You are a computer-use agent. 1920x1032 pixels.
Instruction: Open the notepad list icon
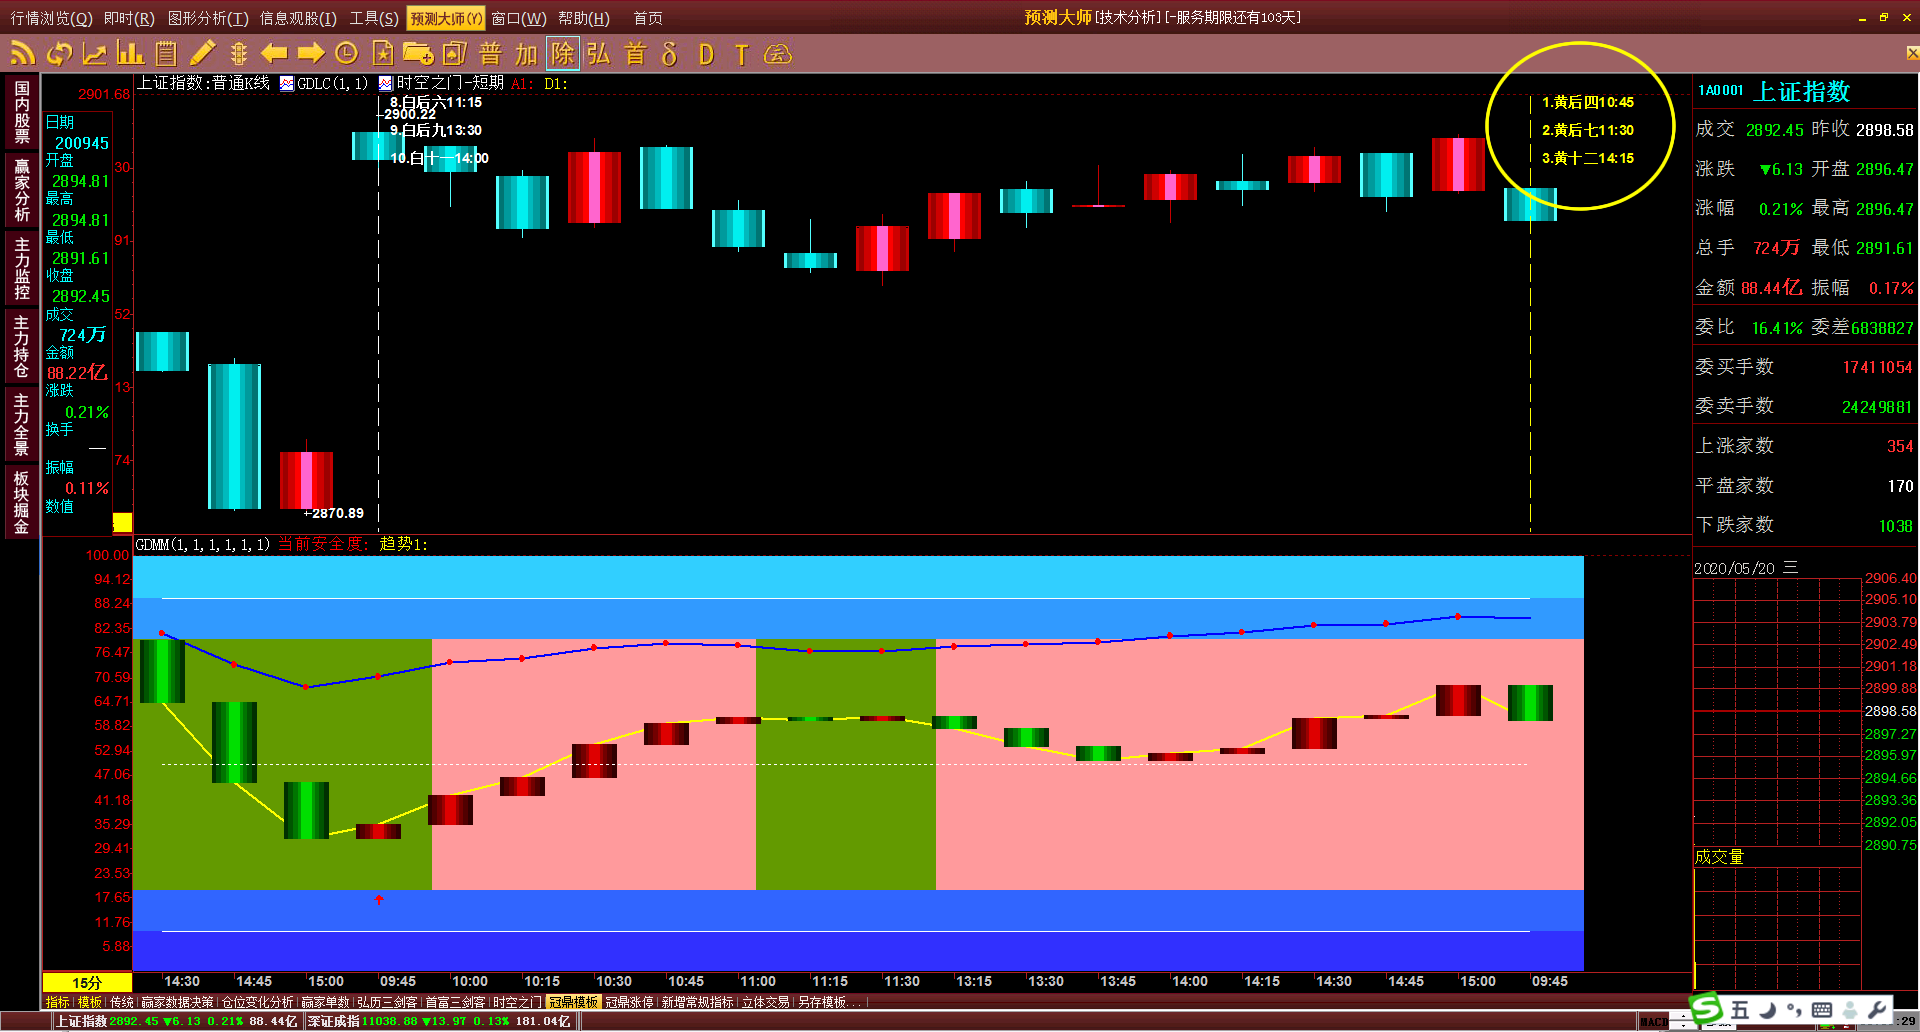click(166, 53)
